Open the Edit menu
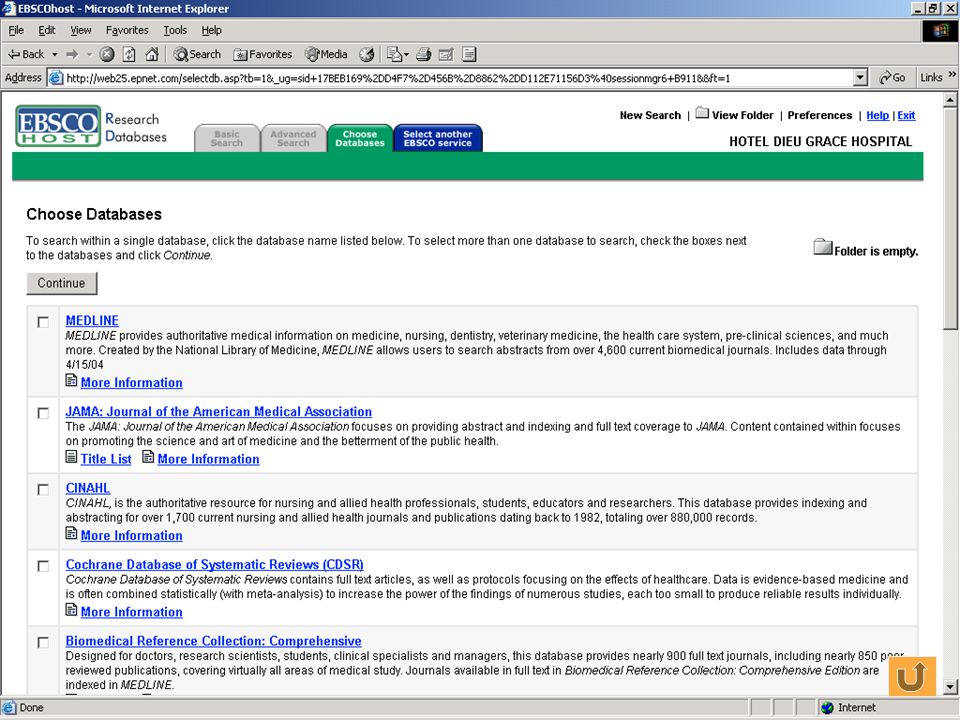960x720 pixels. point(47,30)
